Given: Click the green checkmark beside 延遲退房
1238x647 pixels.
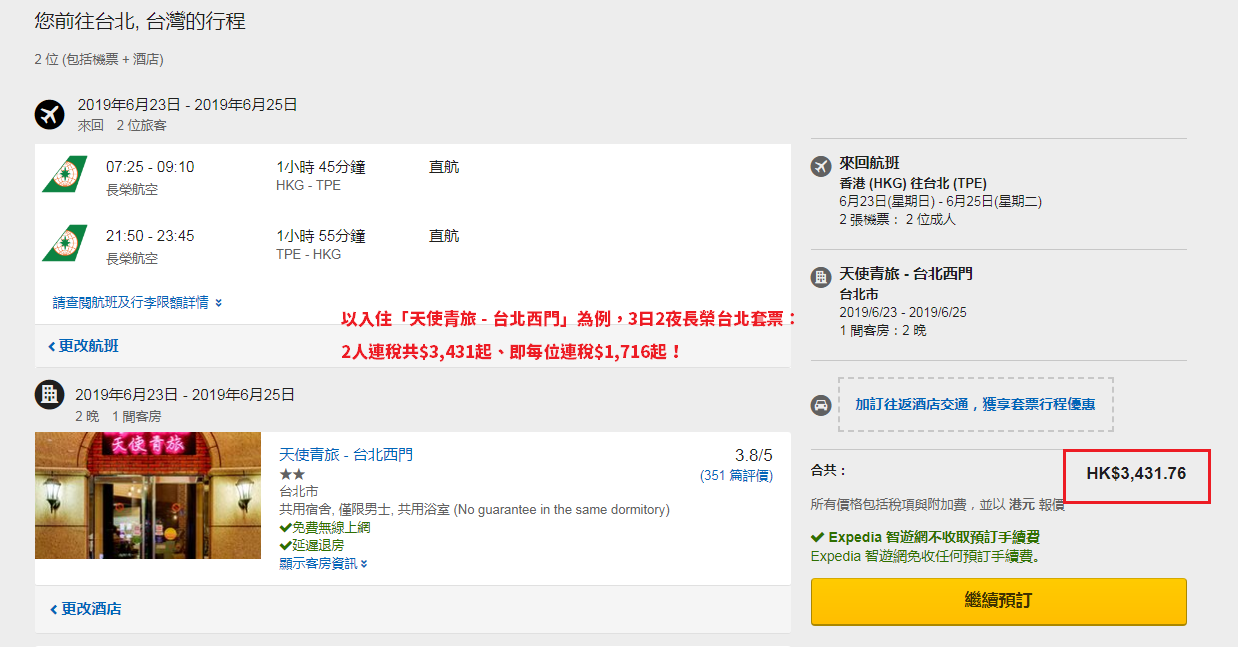Looking at the screenshot, I should (x=285, y=546).
